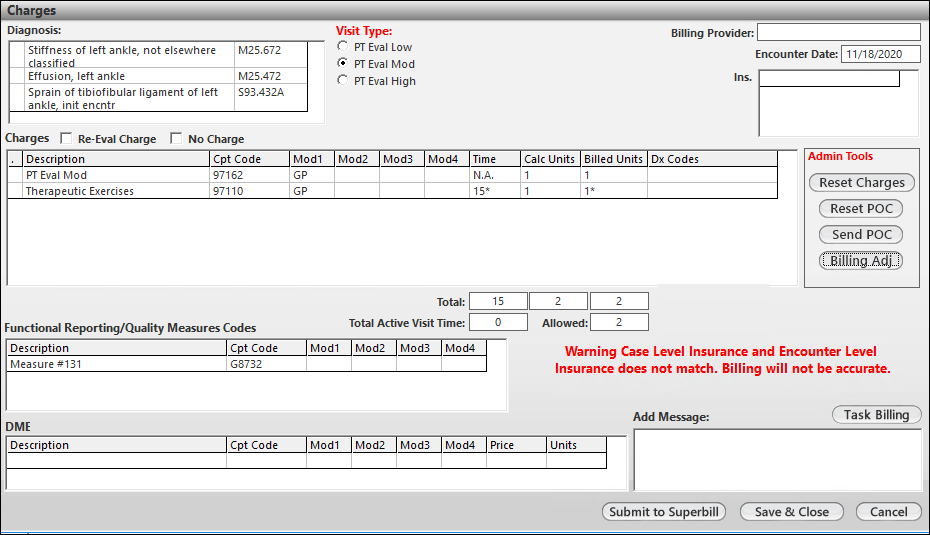Edit the Encounter Date field
Screen dimensions: 930x535
point(880,54)
